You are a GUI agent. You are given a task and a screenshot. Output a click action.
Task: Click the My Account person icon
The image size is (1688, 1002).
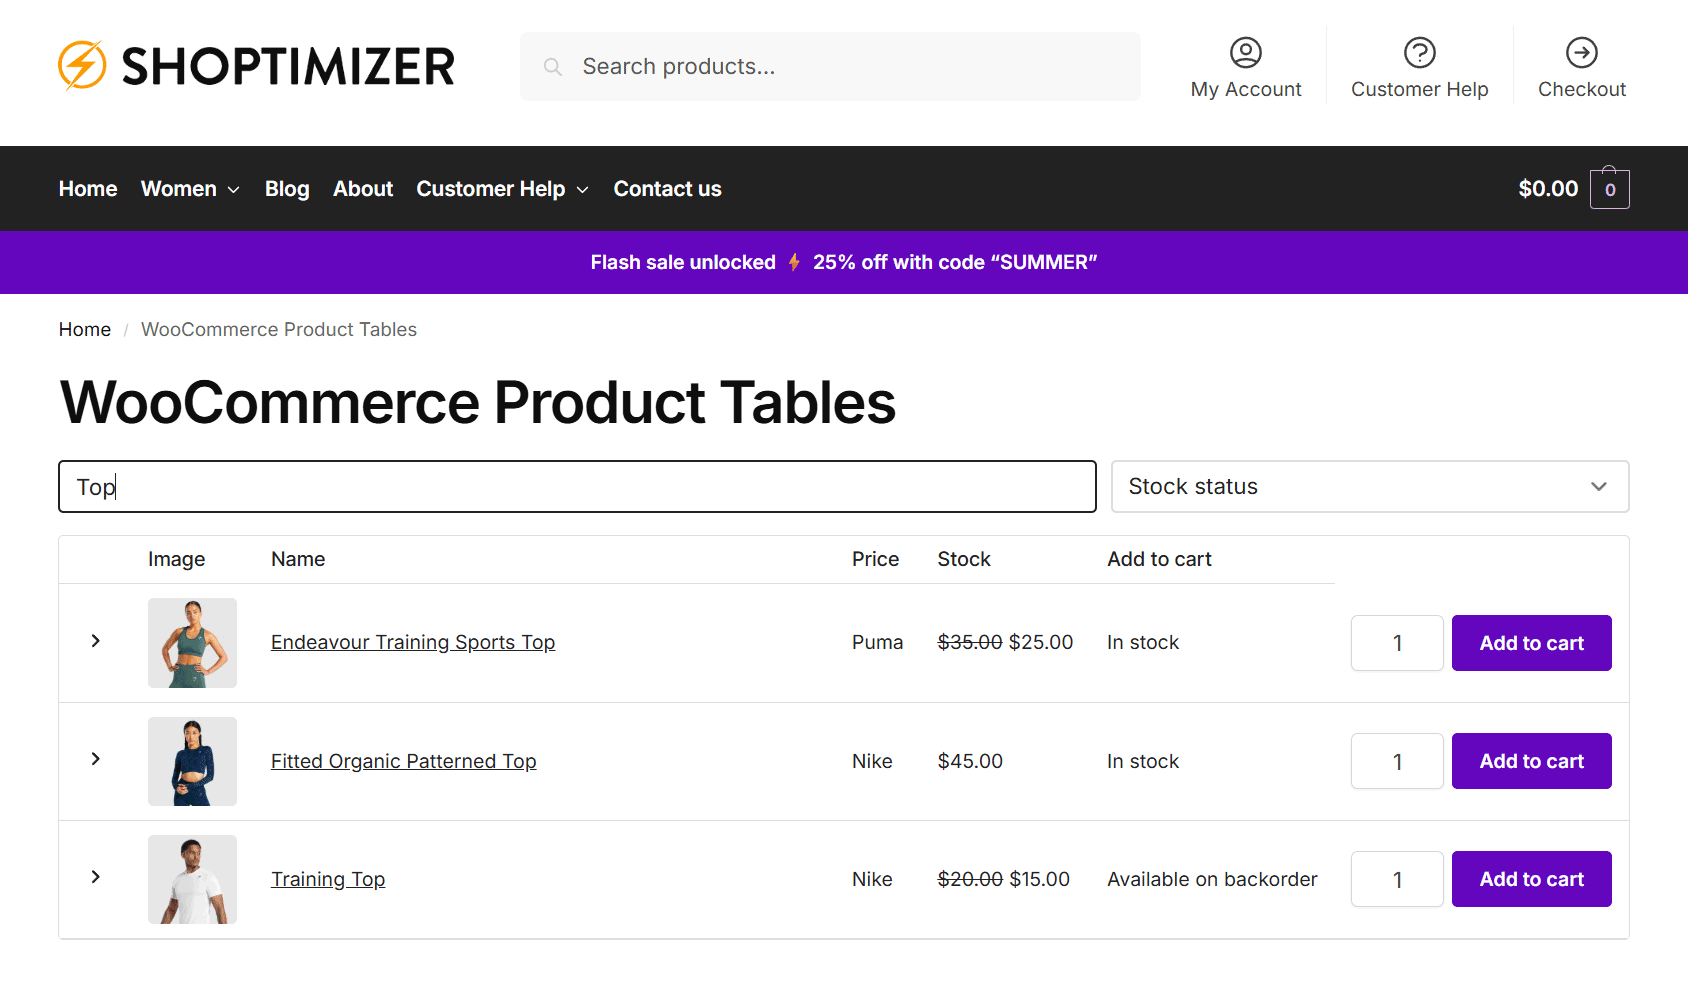(x=1246, y=52)
